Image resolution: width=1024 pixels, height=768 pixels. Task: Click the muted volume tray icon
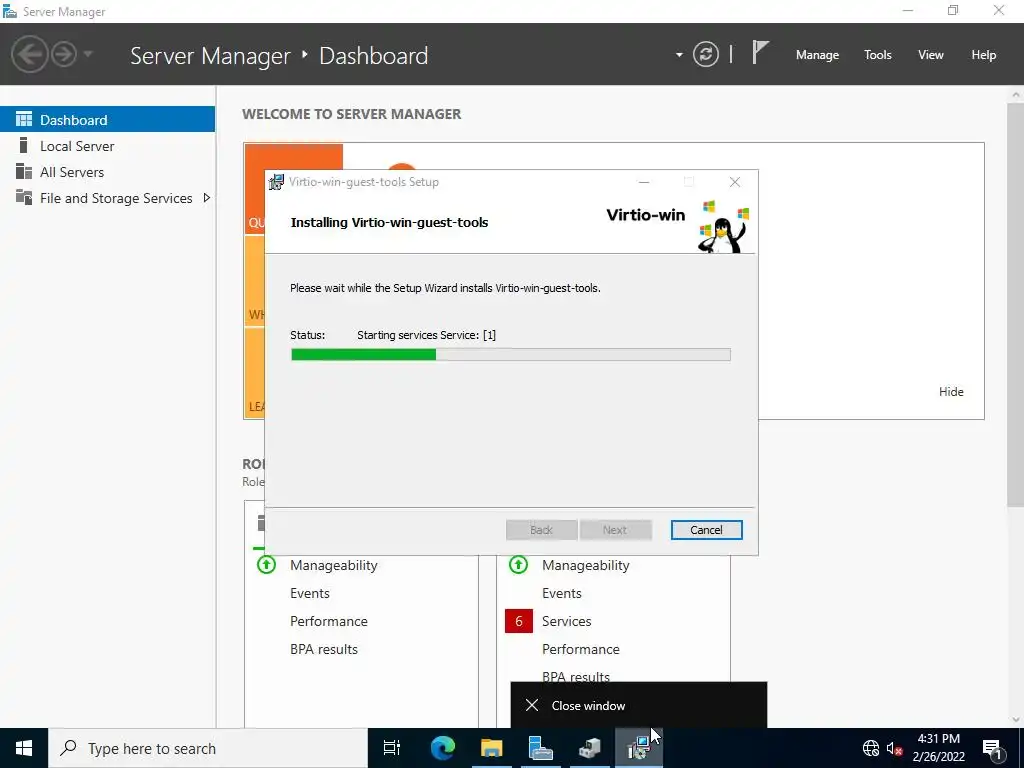894,748
